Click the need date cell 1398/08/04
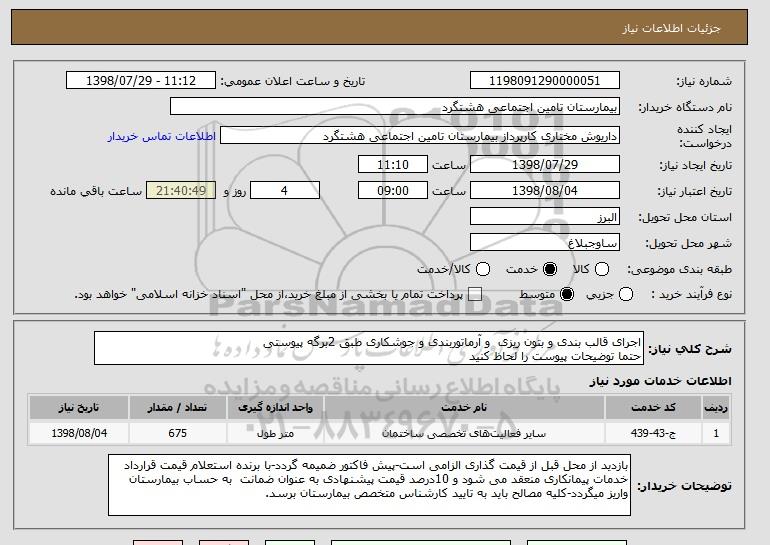 coord(79,434)
